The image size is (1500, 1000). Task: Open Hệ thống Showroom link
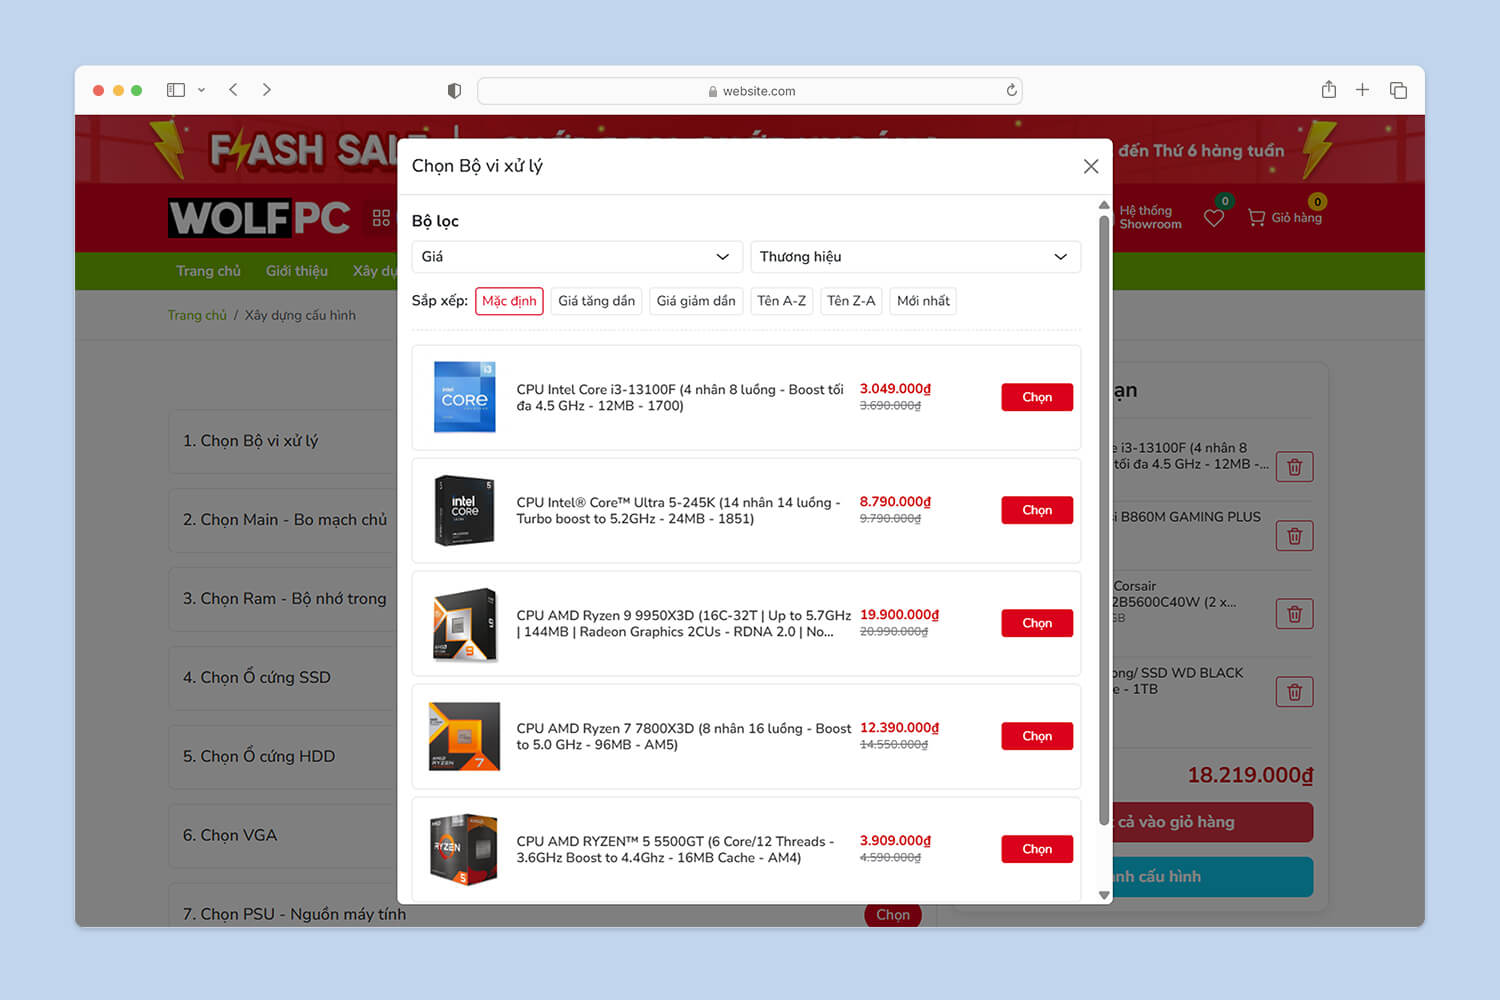tap(1150, 217)
